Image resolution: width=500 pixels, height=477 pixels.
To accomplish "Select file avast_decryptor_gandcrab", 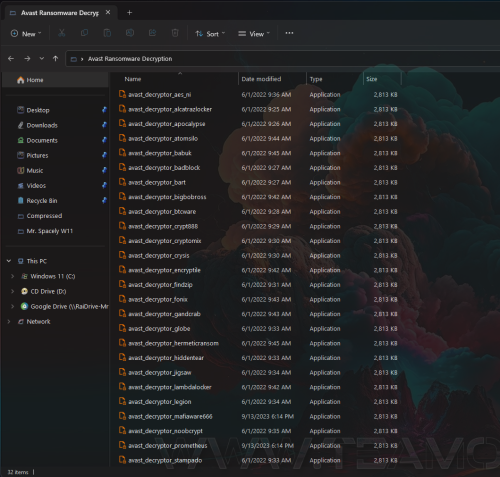I will tap(164, 314).
